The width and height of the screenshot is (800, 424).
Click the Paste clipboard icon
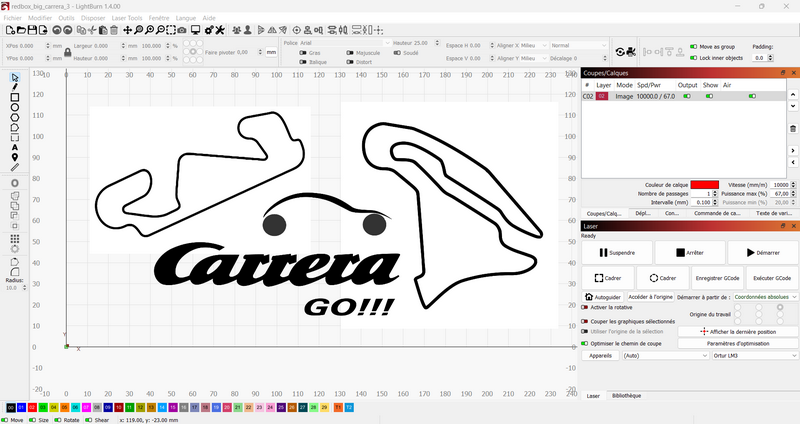click(x=103, y=31)
